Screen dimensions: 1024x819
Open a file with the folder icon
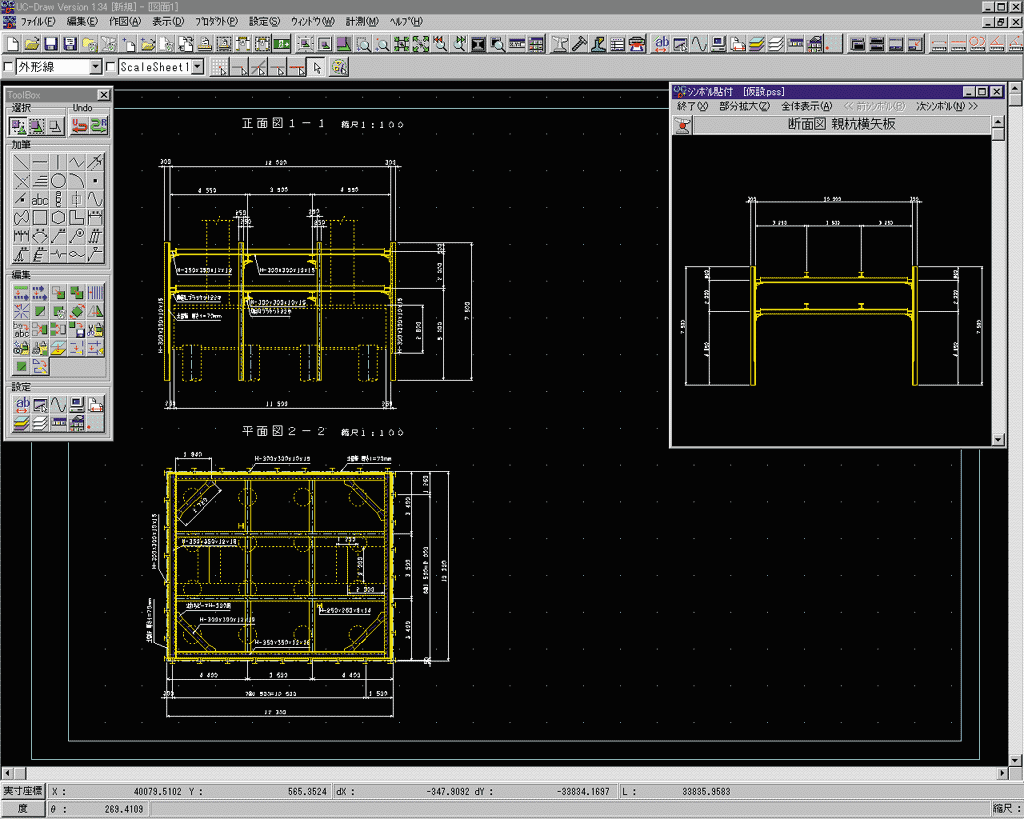[x=31, y=44]
